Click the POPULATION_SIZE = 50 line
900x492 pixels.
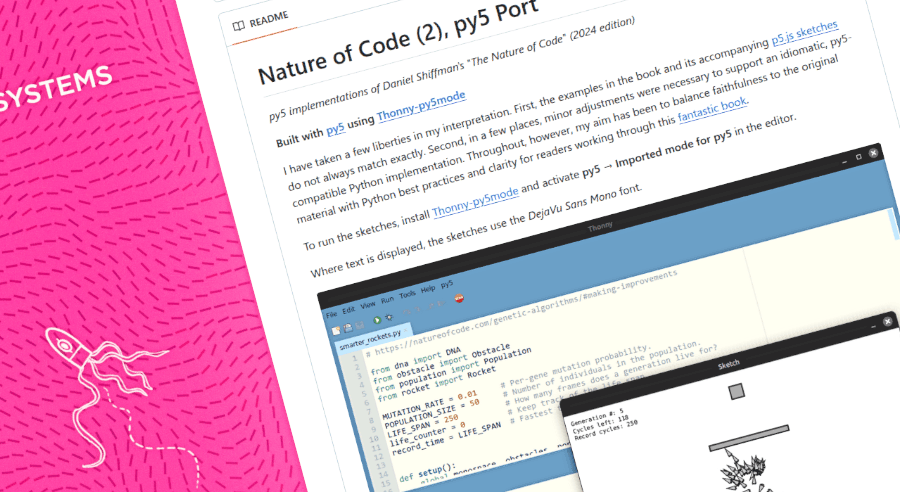(432, 413)
